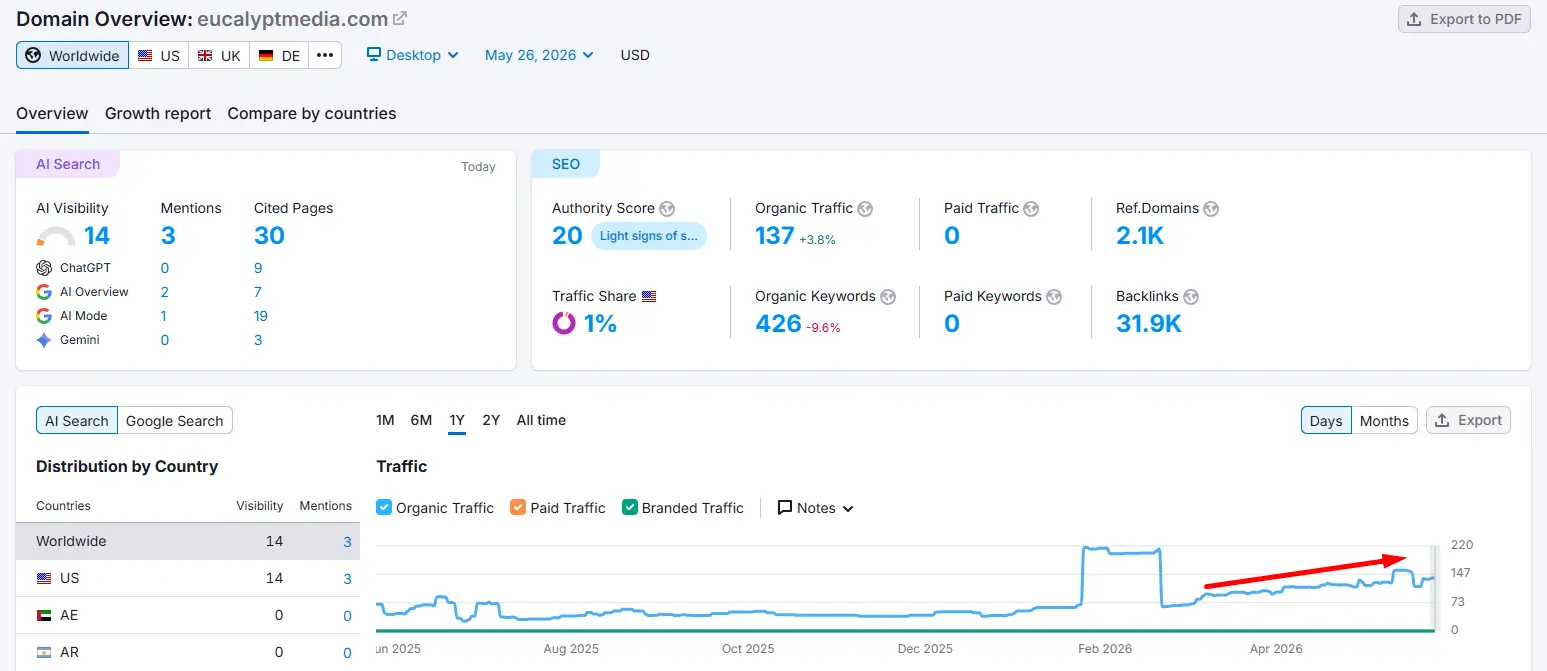Click the AI Mode Google icon
Image resolution: width=1547 pixels, height=671 pixels.
(x=44, y=316)
